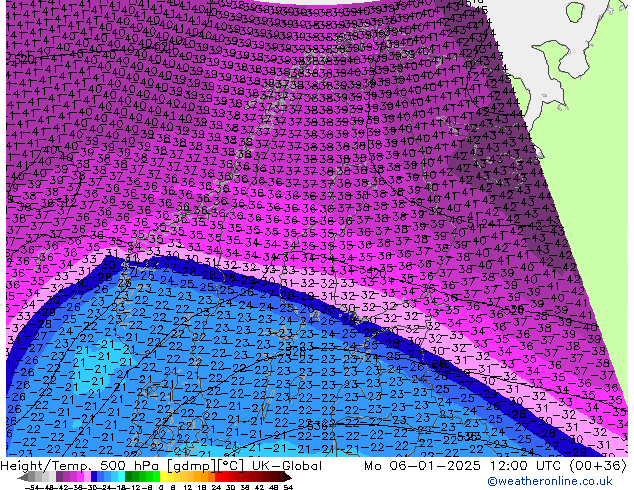Pick the dark purple legend swatch
This screenshot has height=490, width=634.
tap(59, 477)
